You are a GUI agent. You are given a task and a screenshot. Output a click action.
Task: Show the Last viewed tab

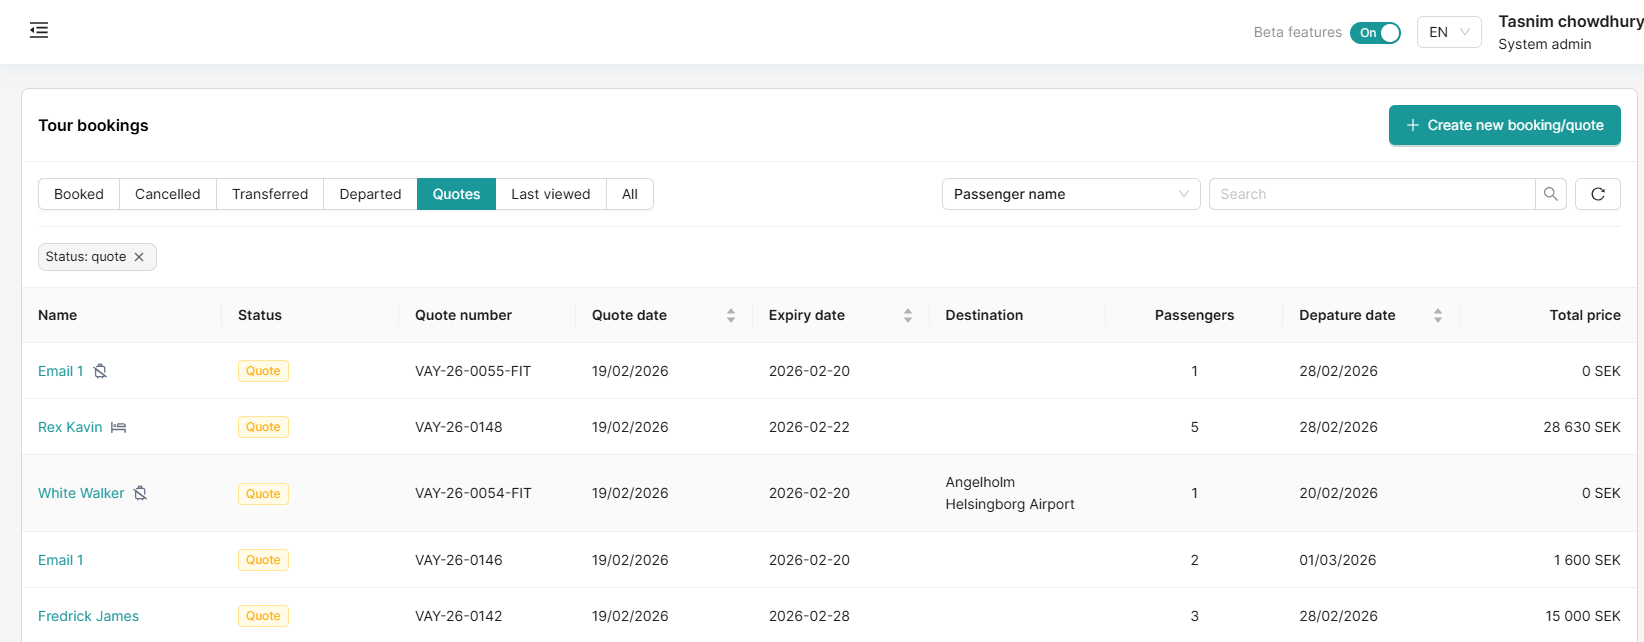coord(550,194)
